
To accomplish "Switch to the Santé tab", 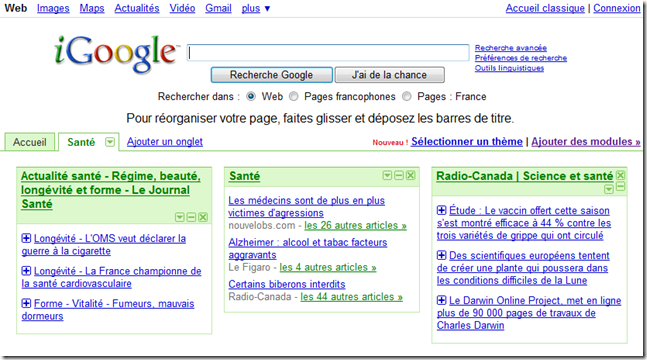I will (x=81, y=142).
